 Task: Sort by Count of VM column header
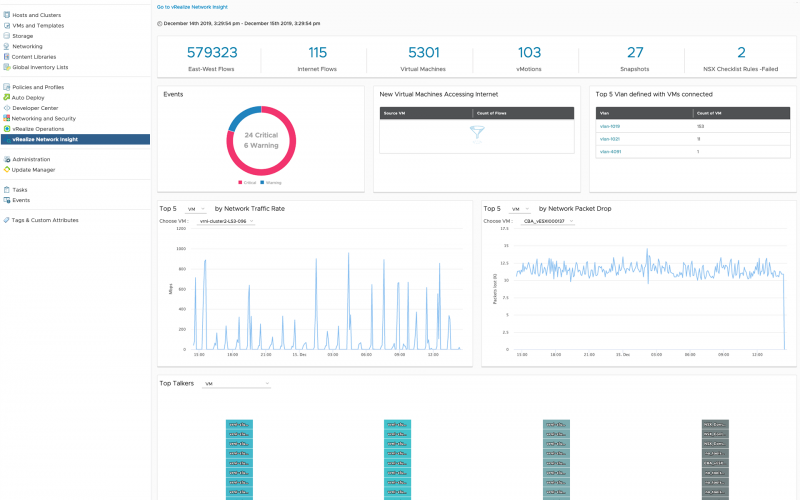pos(741,113)
